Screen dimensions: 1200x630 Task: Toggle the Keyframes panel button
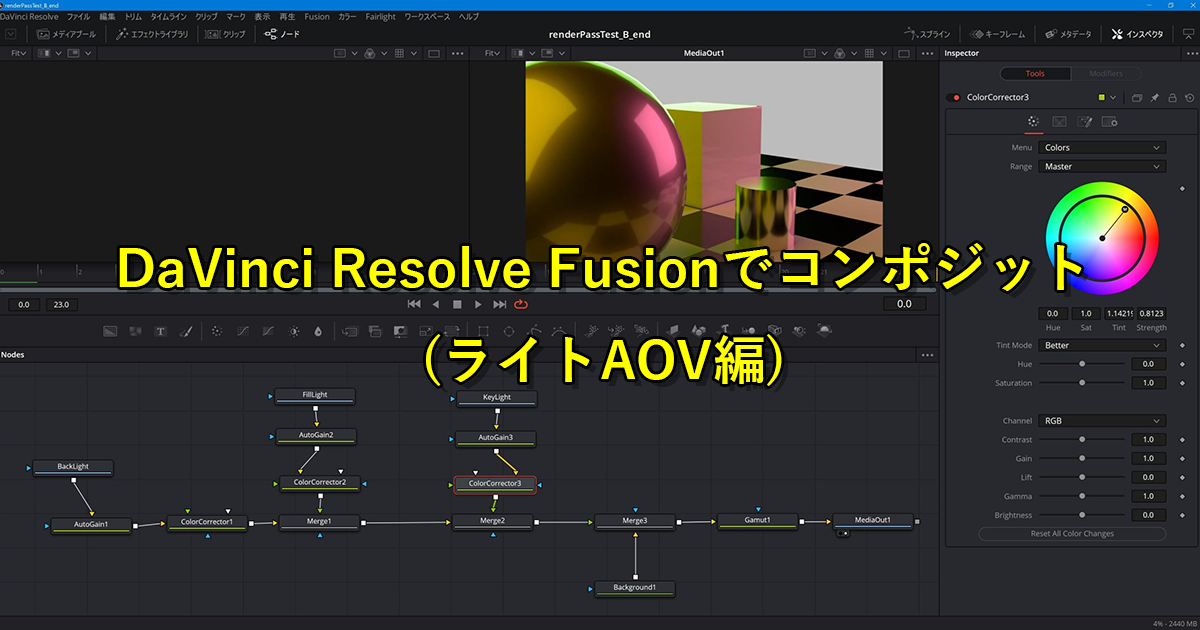[x=996, y=34]
